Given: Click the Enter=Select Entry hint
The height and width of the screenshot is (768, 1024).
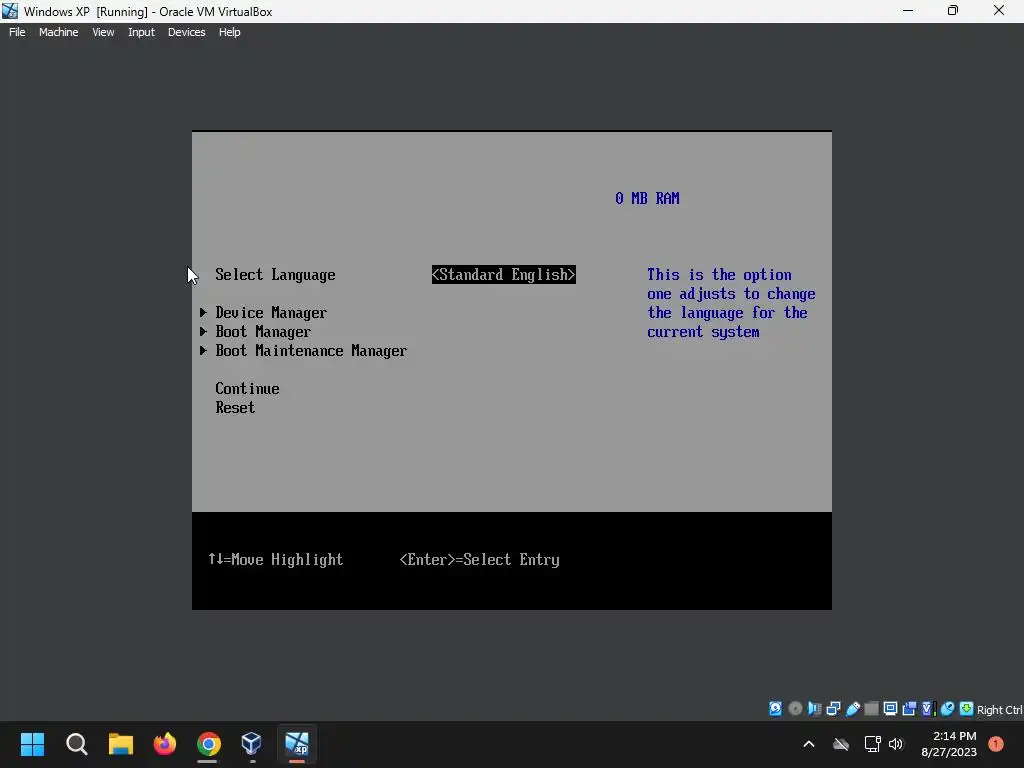Looking at the screenshot, I should coord(479,560).
